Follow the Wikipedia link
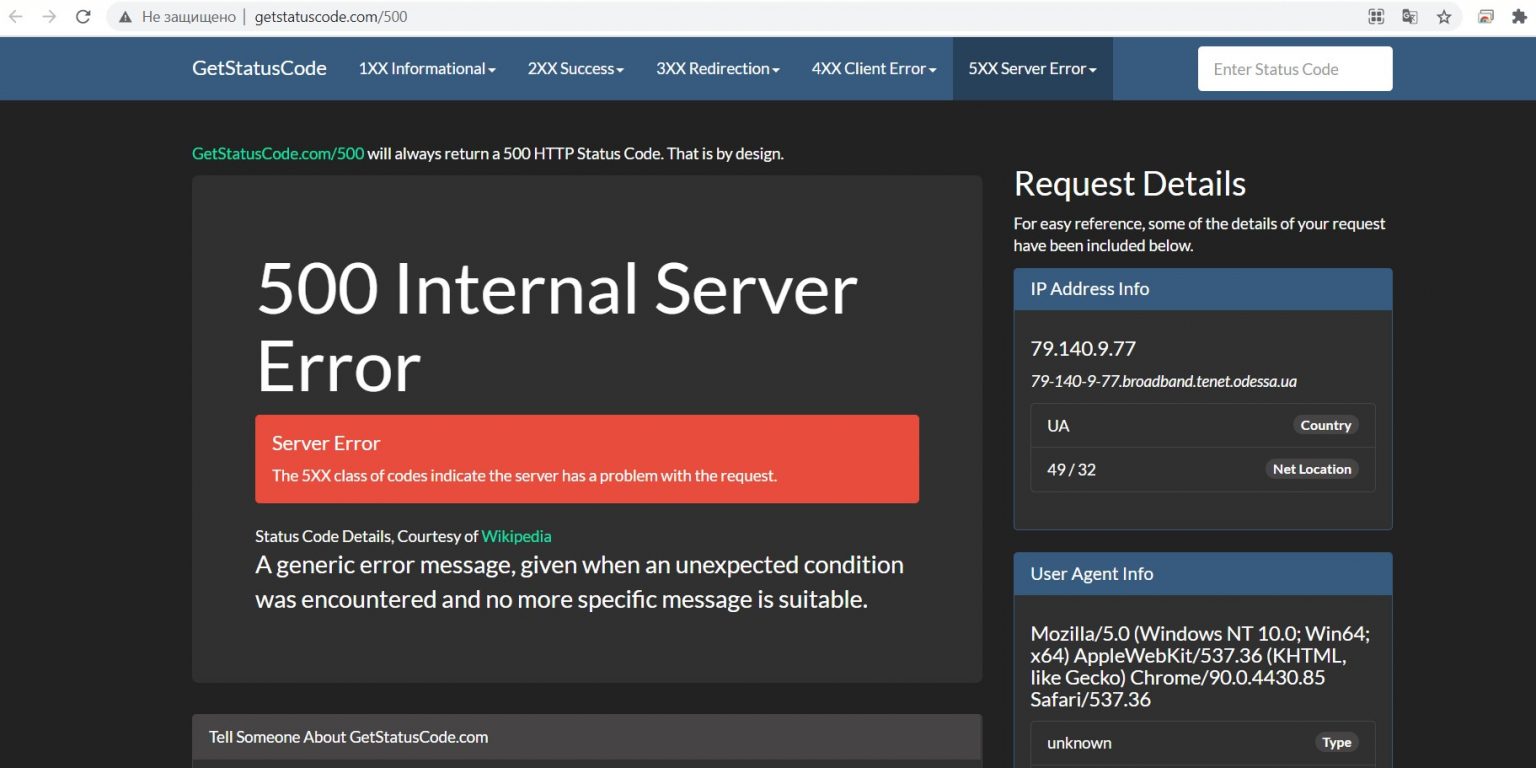Image resolution: width=1536 pixels, height=768 pixels. point(516,536)
